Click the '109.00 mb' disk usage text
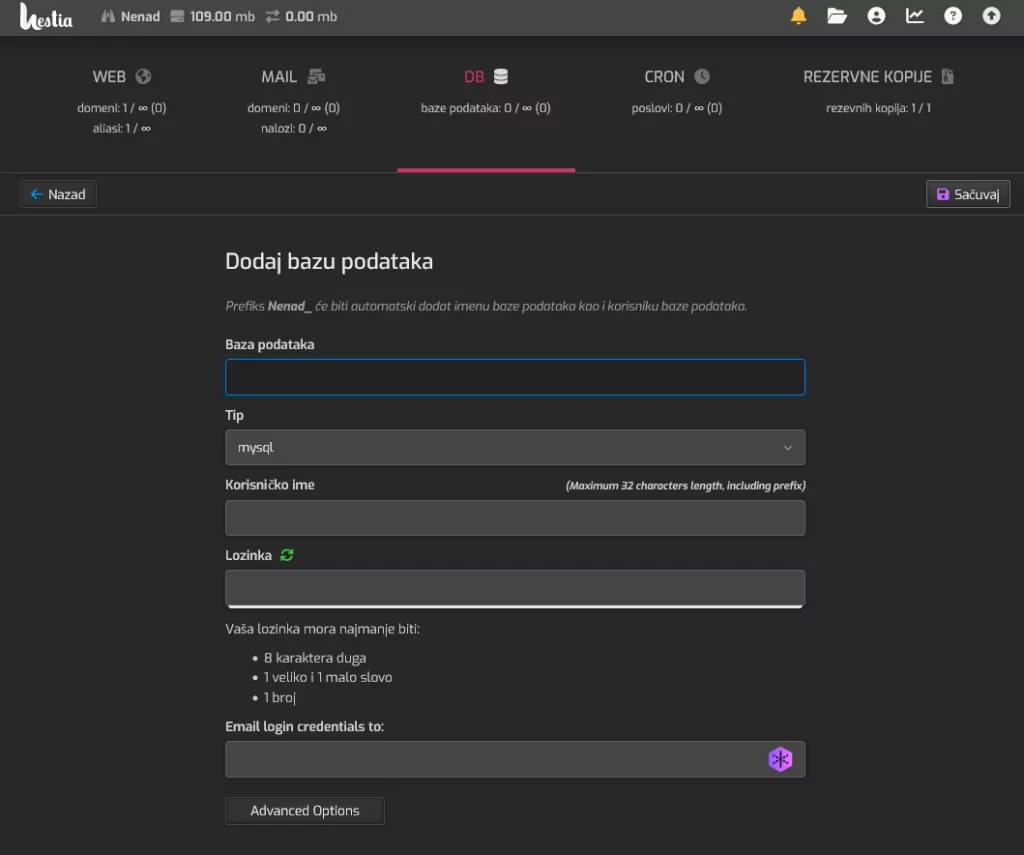 tap(222, 16)
